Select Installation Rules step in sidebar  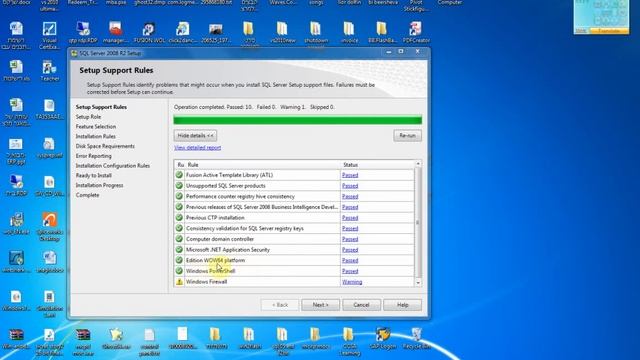96,136
